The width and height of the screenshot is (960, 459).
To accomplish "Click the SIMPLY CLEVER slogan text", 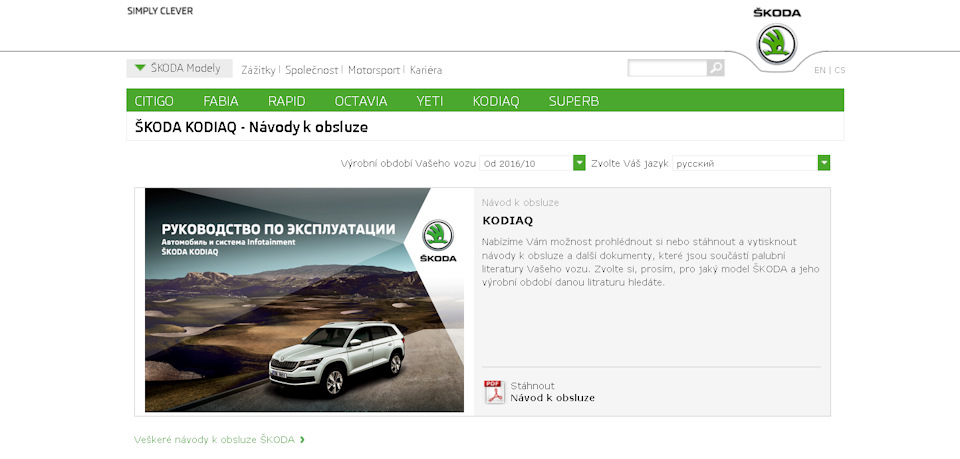I will point(160,11).
